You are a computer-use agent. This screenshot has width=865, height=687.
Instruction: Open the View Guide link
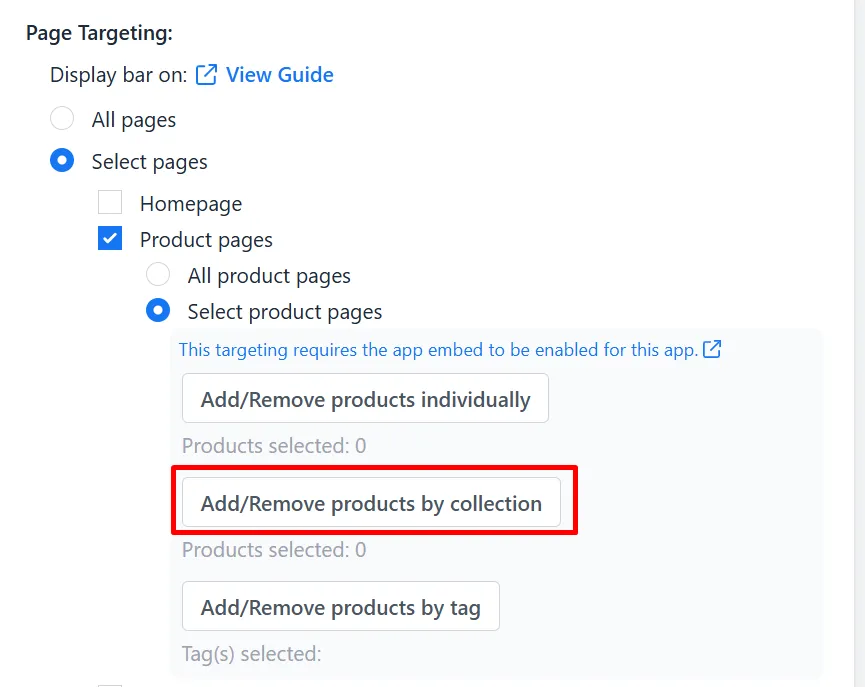280,75
